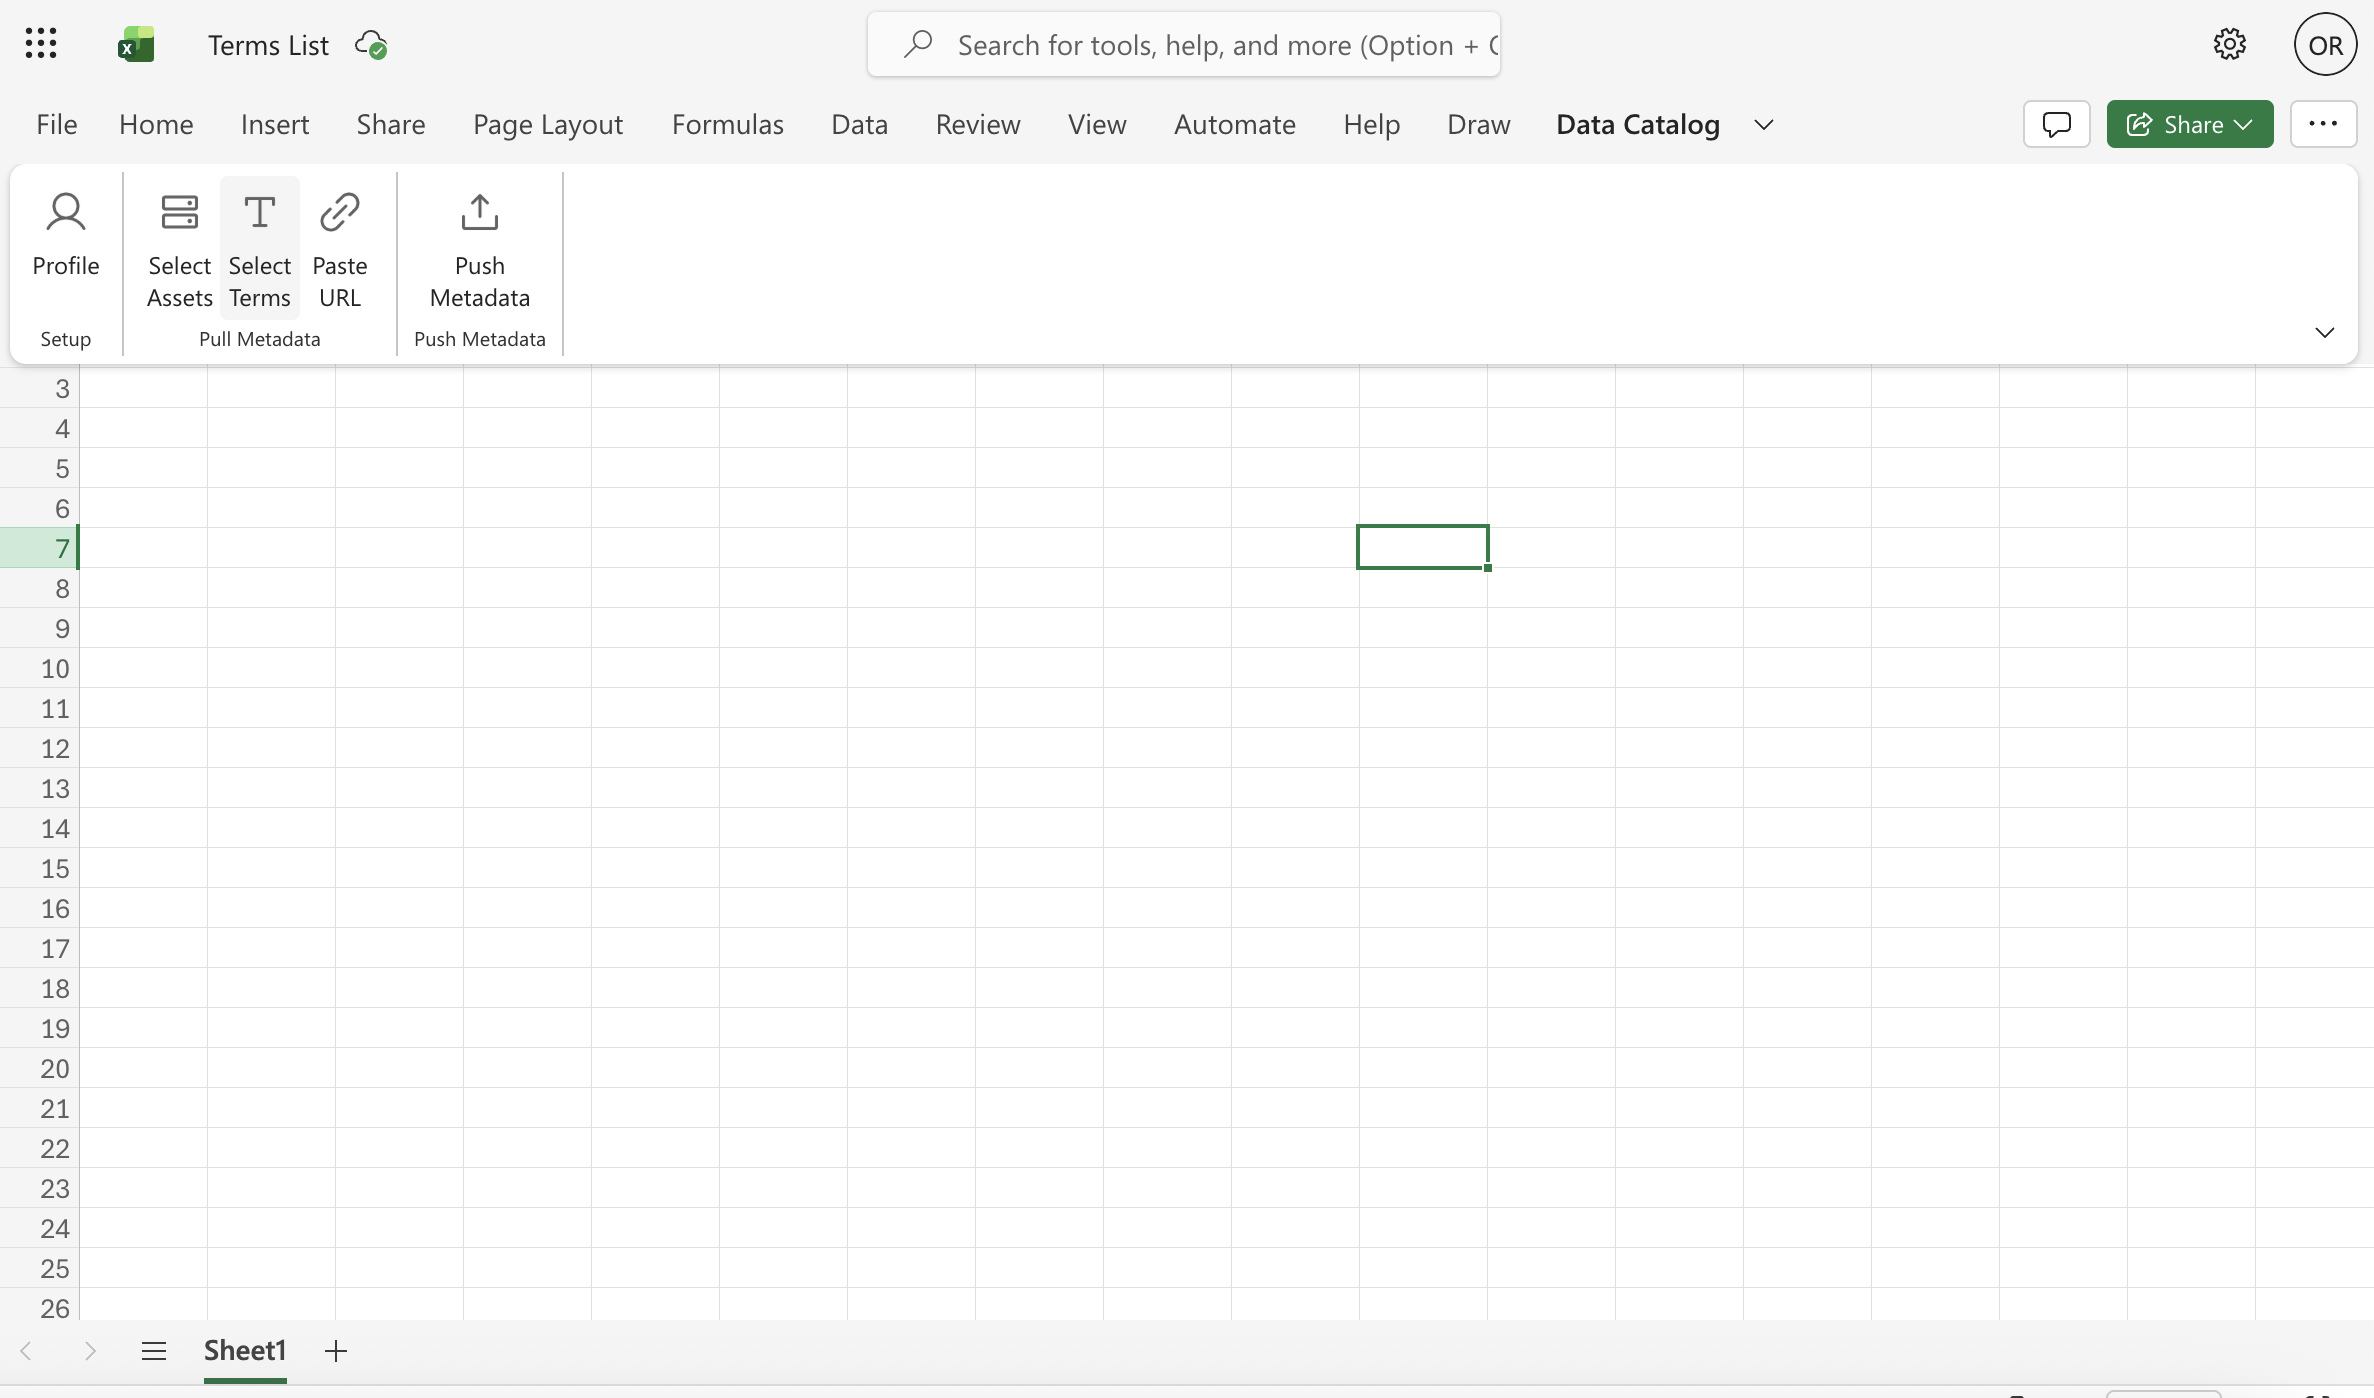Open the Formulas tab

click(728, 124)
